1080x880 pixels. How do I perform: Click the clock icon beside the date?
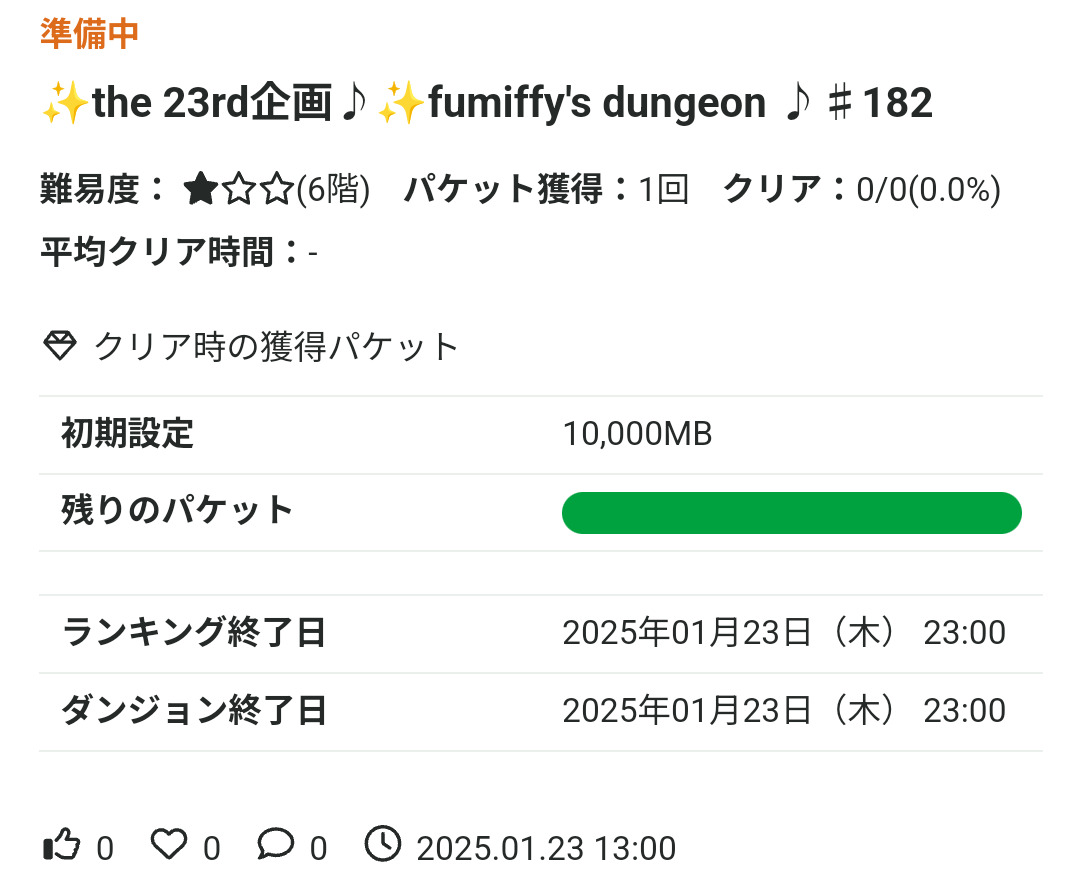click(x=382, y=845)
